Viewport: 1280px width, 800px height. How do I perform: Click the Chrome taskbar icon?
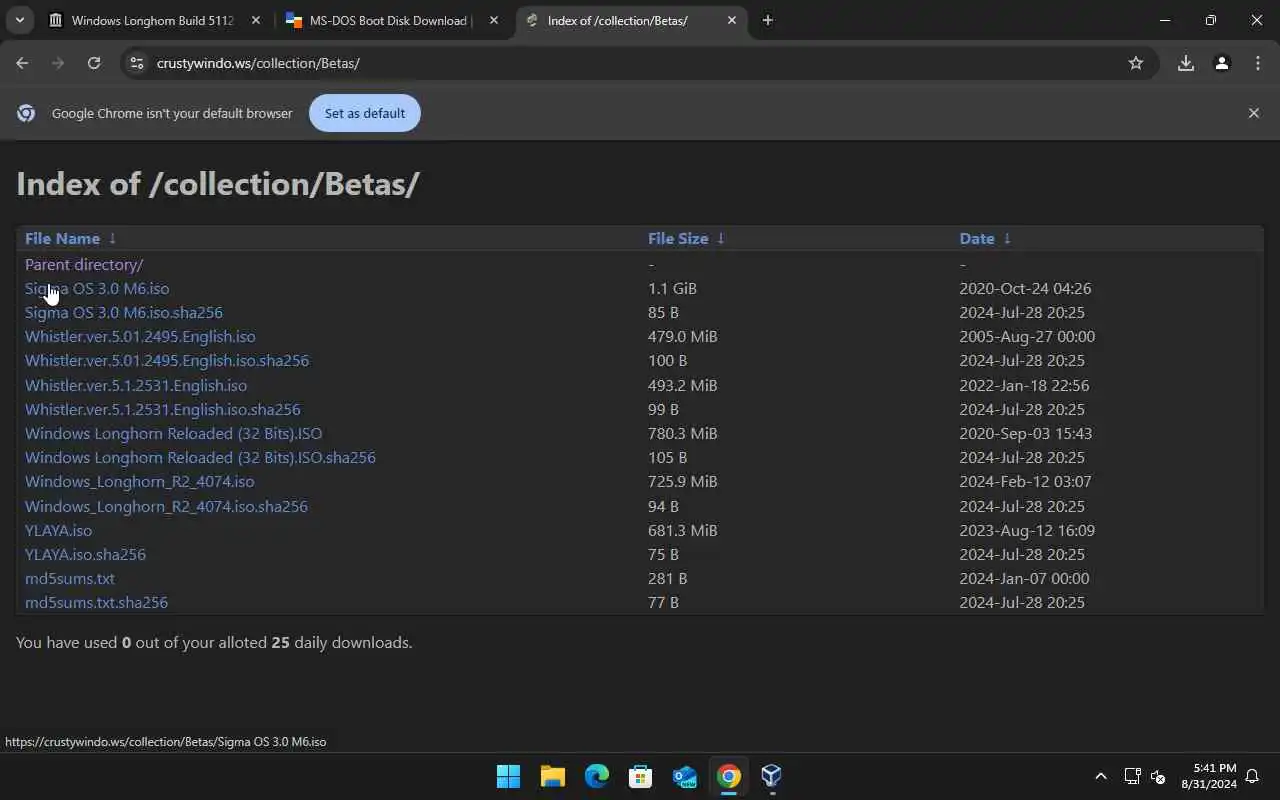728,776
